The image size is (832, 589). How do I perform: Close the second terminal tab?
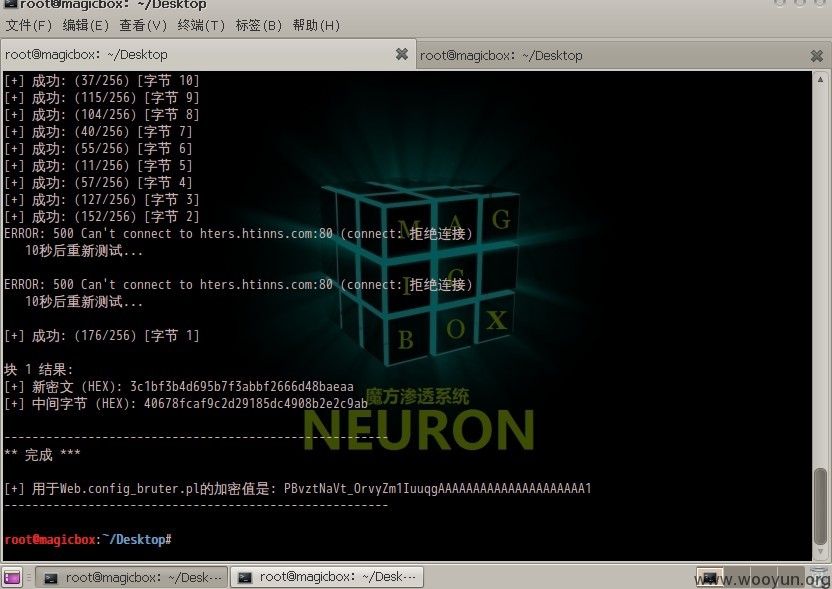[817, 55]
